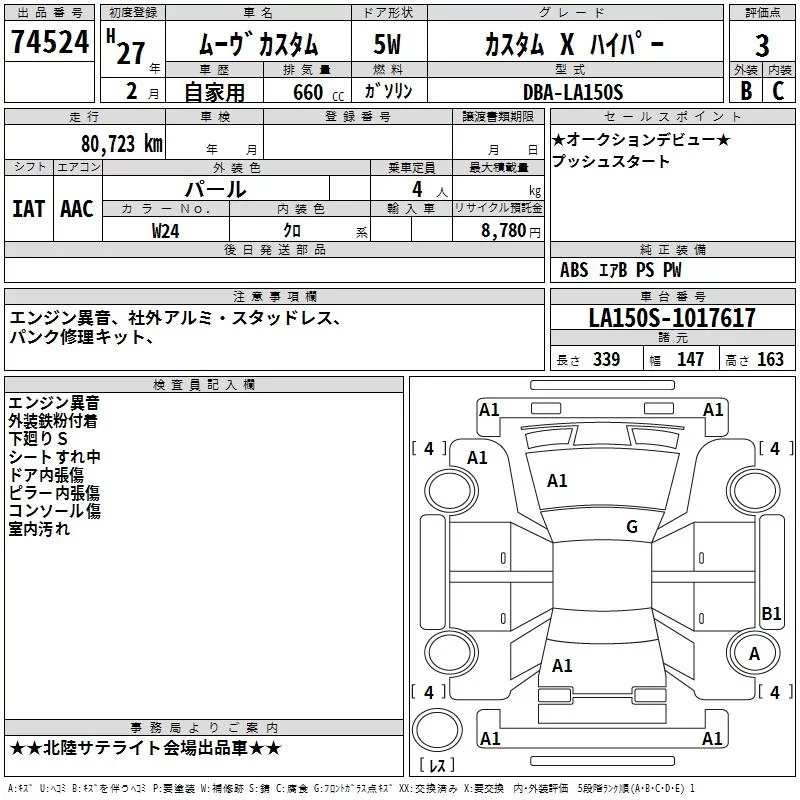Image resolution: width=800 pixels, height=800 pixels.
Task: Select the A1 mark on the rear hatch
Action: click(562, 665)
